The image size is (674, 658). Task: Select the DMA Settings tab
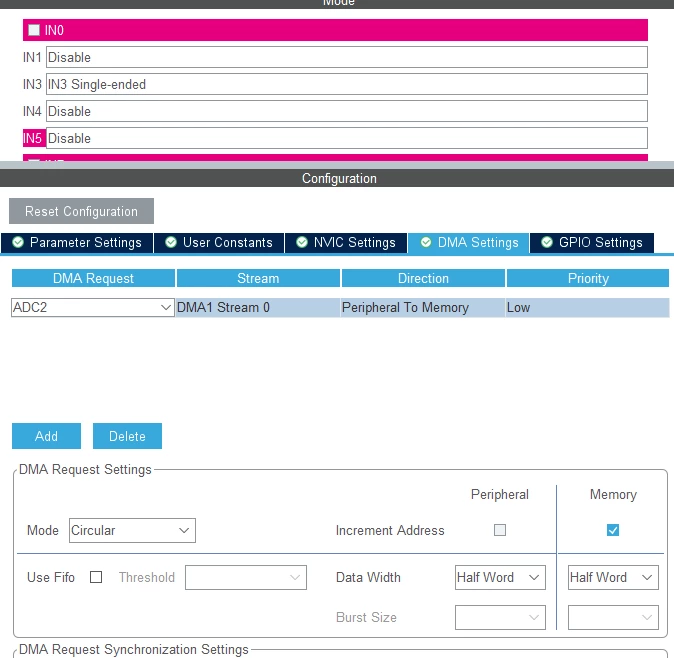469,243
